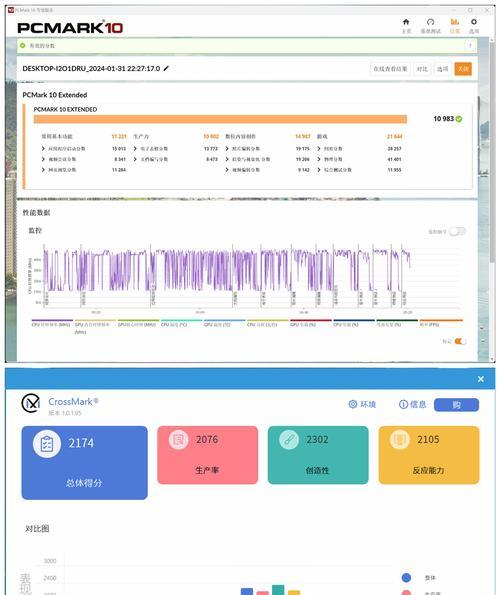Click the CrossMark logo icon
500x595 pixels.
(x=31, y=403)
